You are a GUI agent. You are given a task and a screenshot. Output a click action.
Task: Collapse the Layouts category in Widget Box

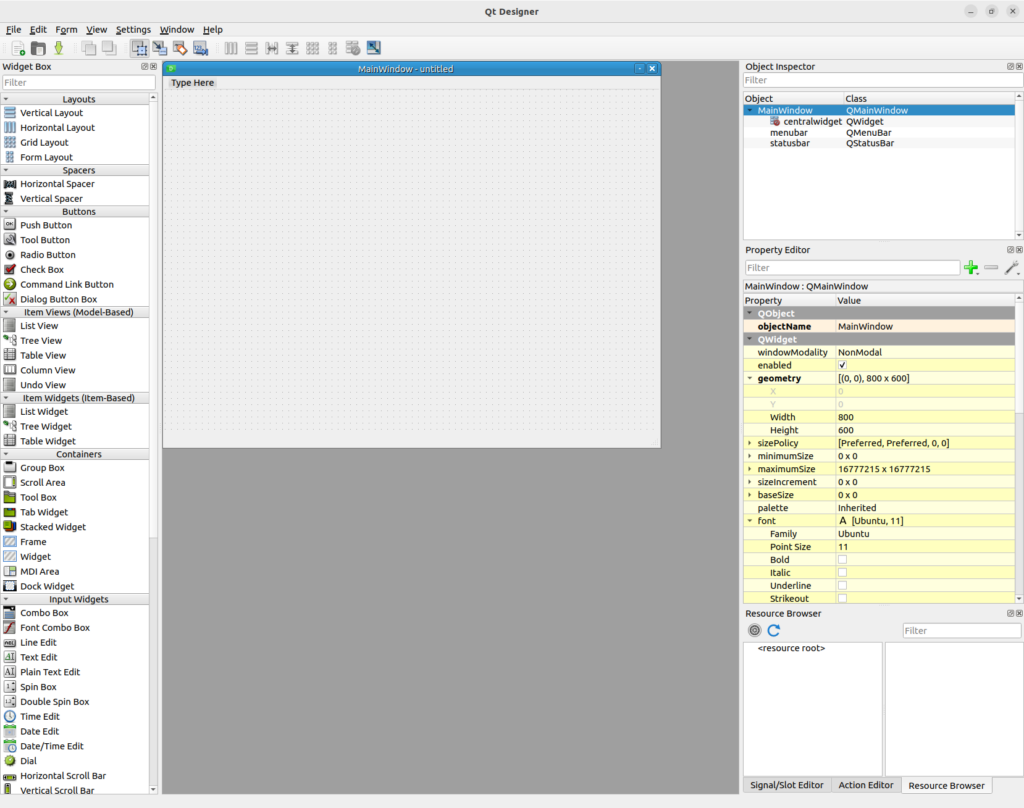[x=7, y=99]
